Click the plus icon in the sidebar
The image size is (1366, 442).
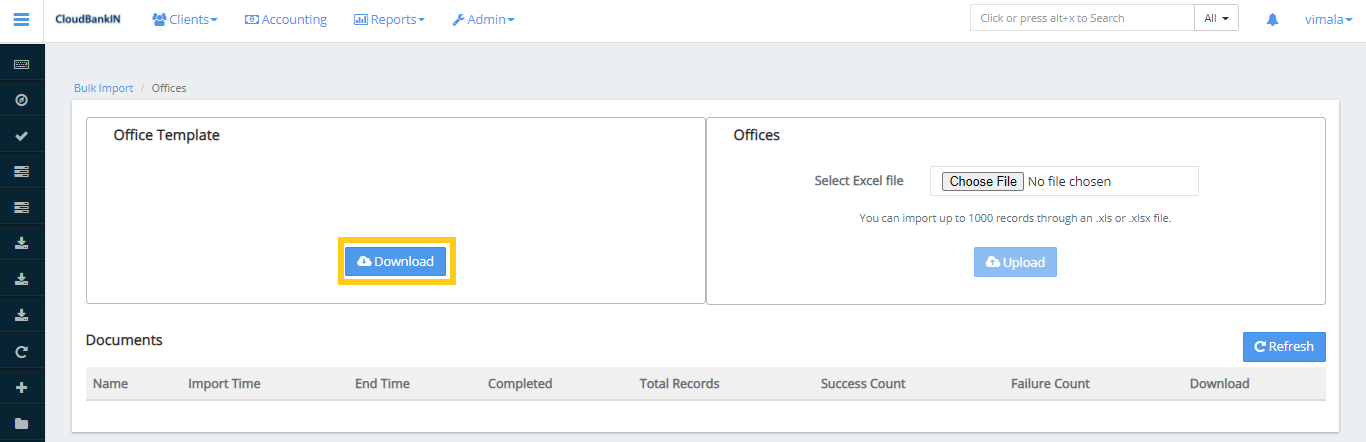[x=21, y=388]
